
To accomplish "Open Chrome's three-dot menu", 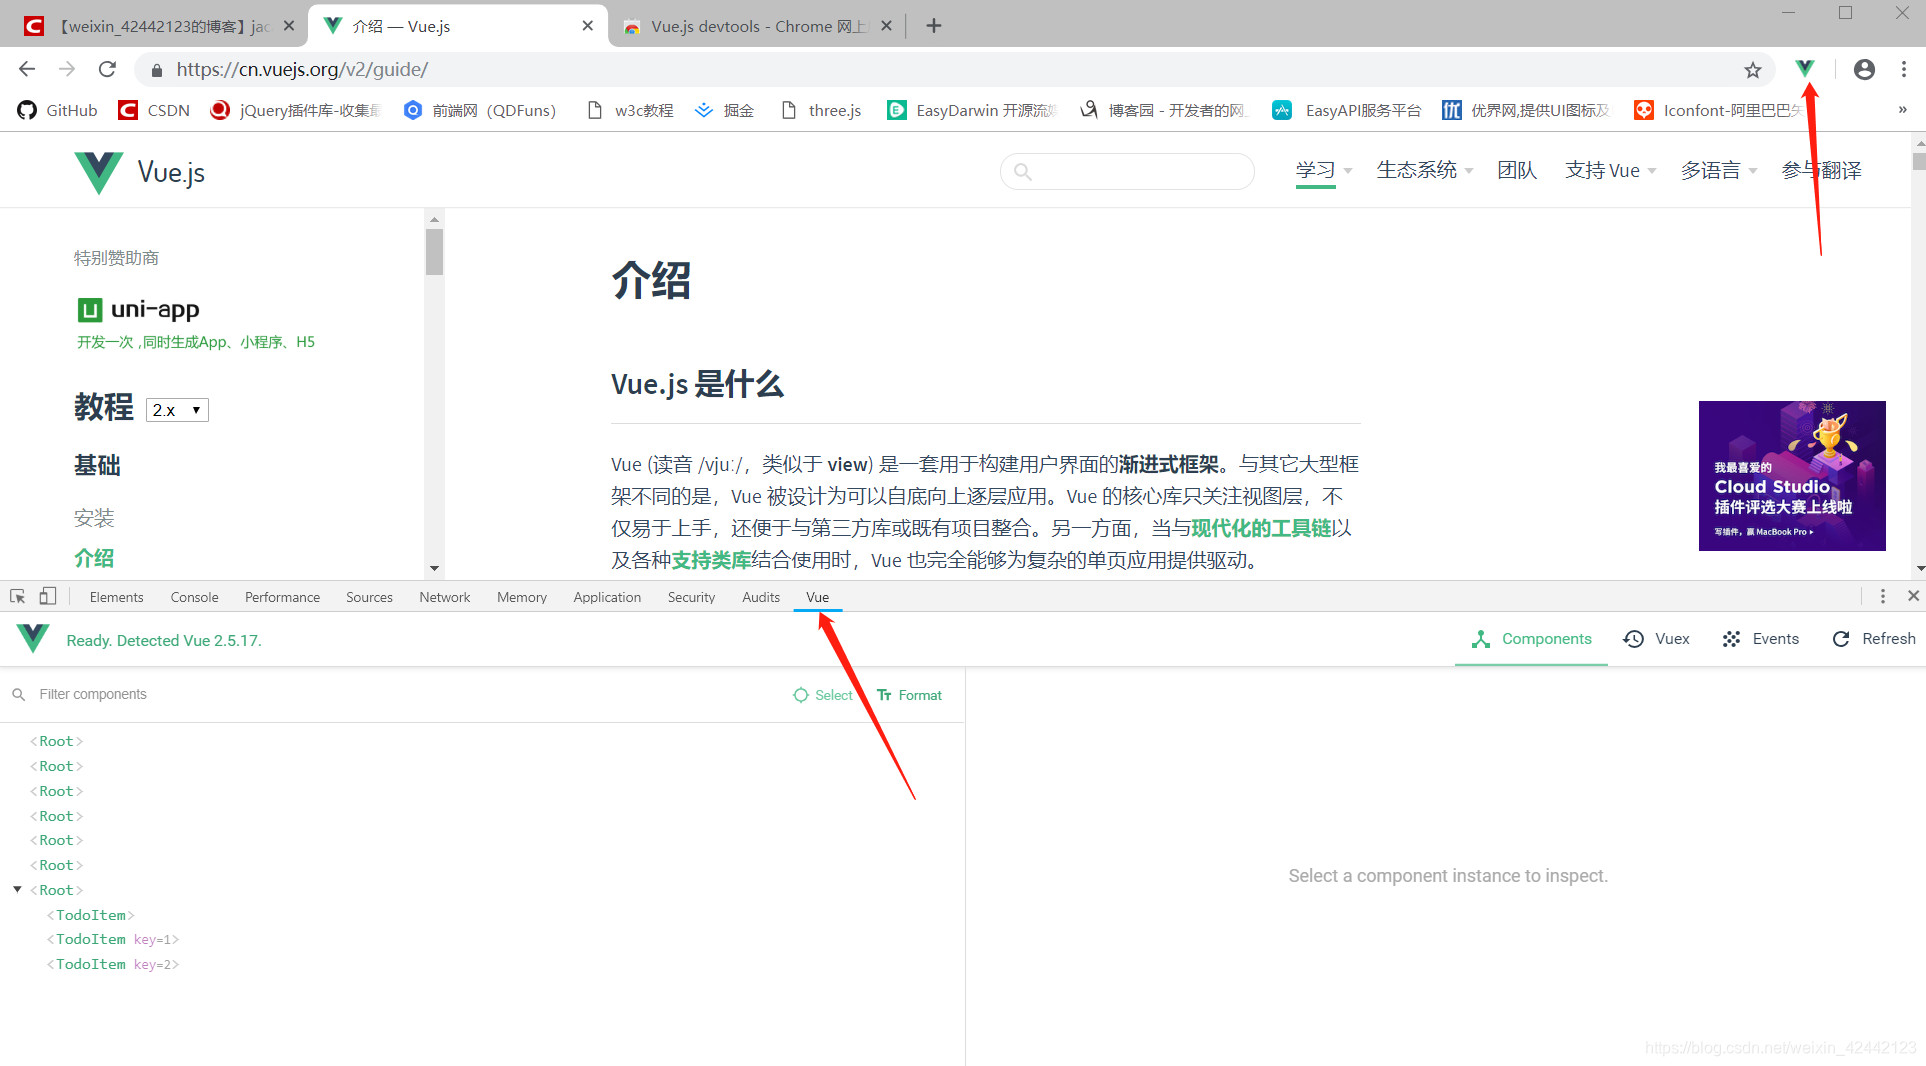I will pos(1904,69).
